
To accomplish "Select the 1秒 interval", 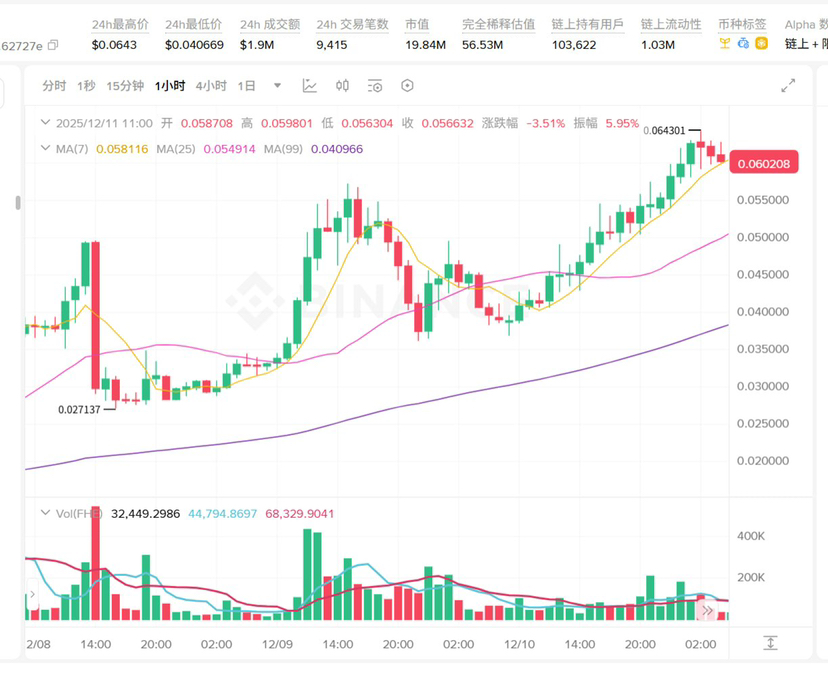I will [x=86, y=86].
